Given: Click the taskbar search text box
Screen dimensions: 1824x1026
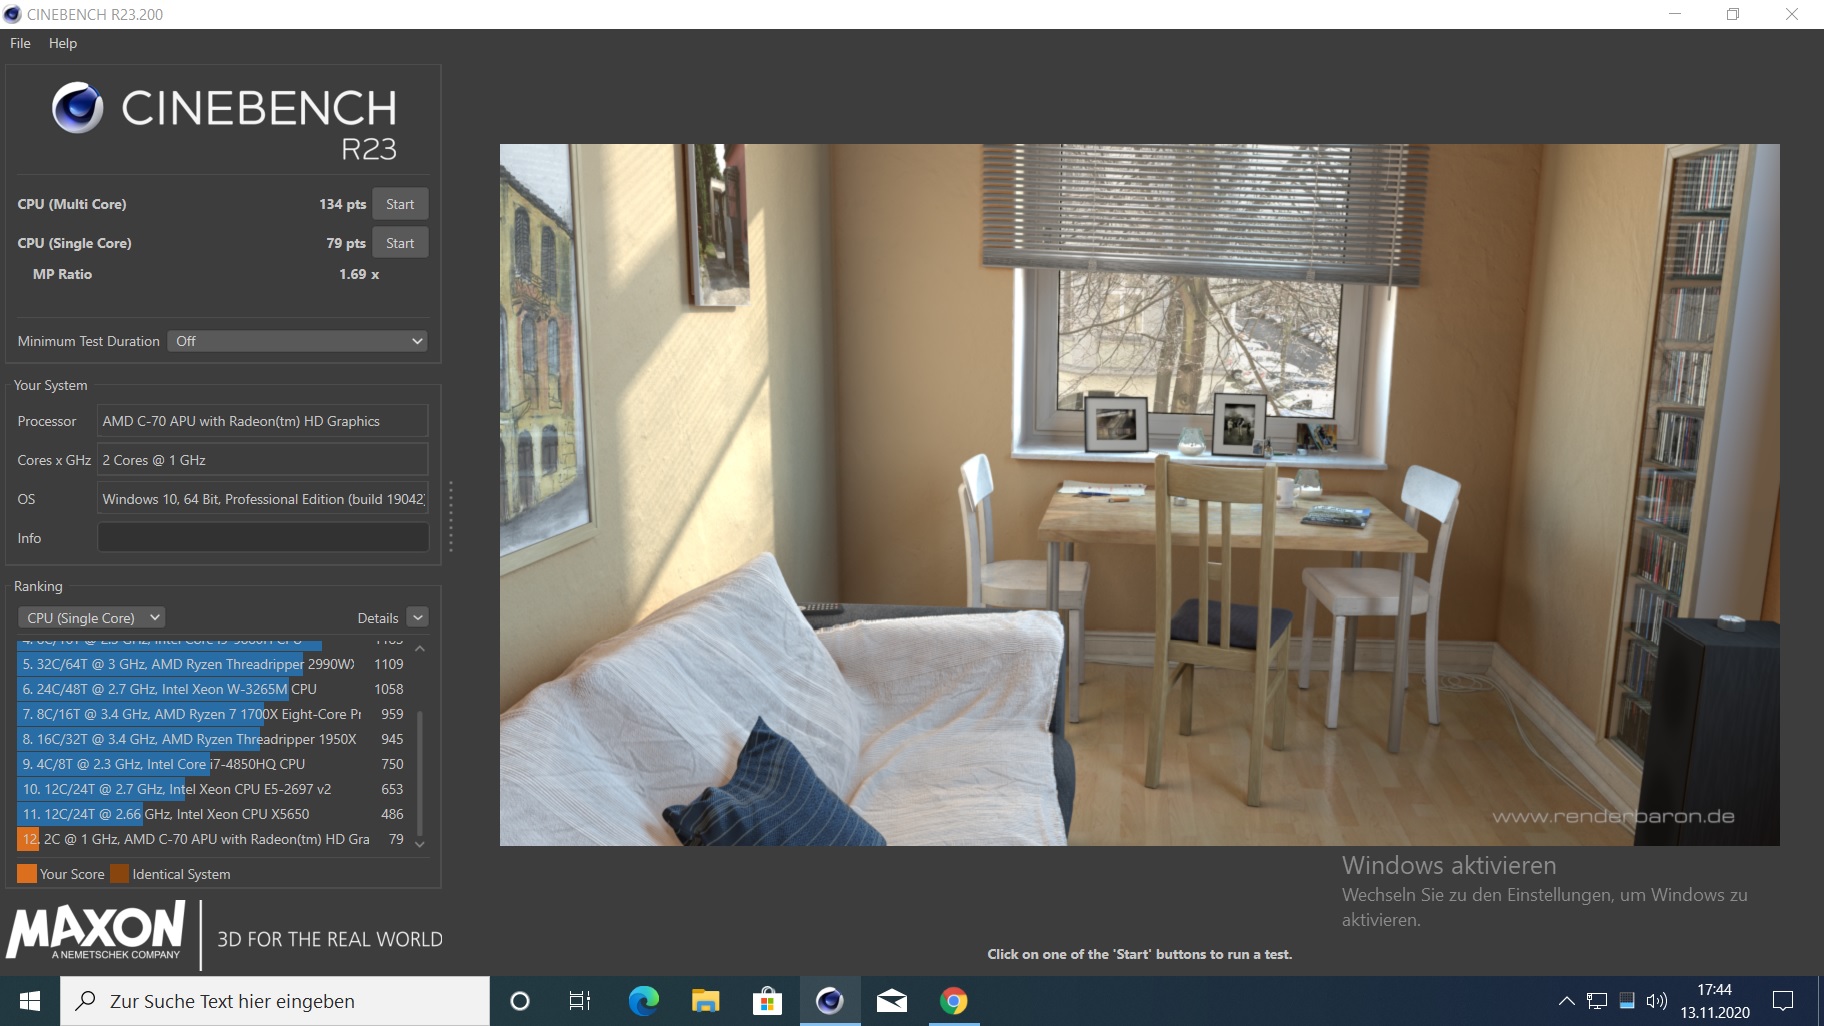Looking at the screenshot, I should tap(275, 1001).
